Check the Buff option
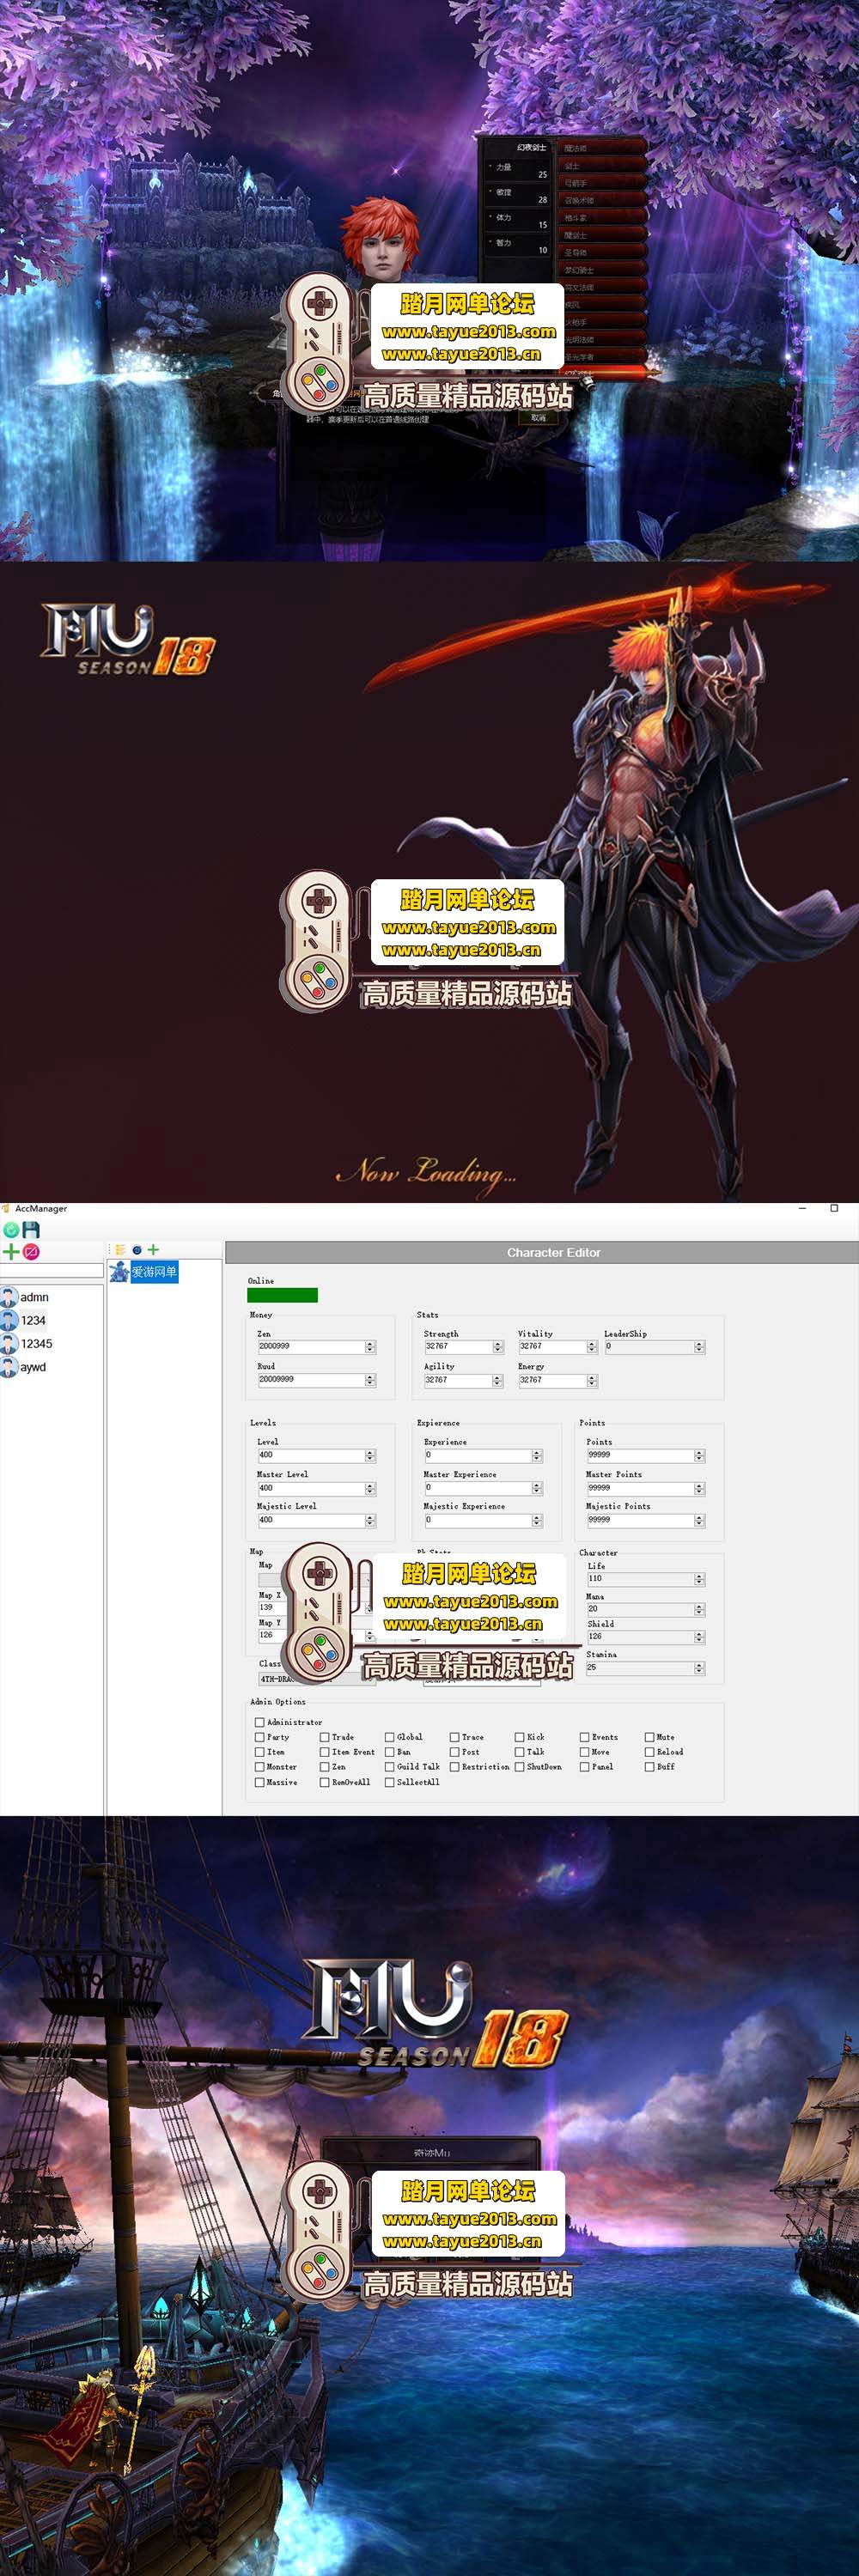This screenshot has height=2576, width=859. (x=649, y=1767)
